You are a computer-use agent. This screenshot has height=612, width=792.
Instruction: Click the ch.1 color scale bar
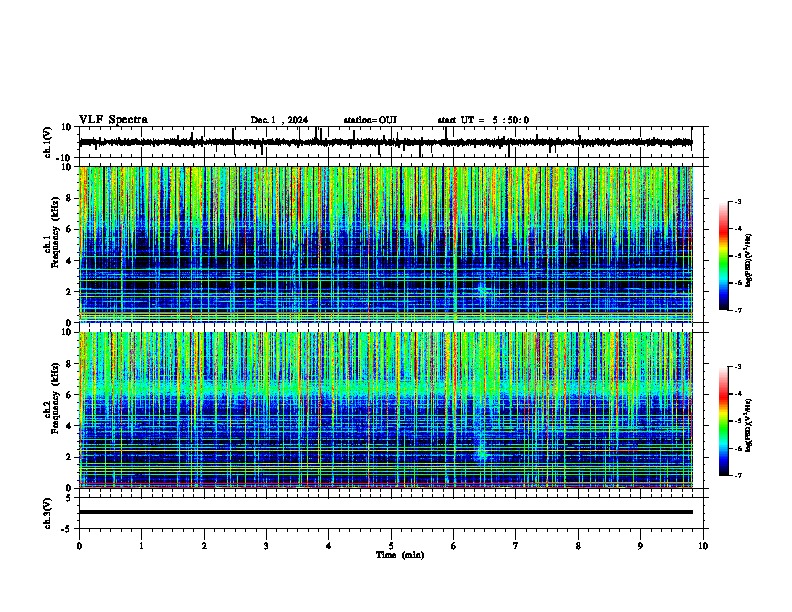click(x=723, y=256)
